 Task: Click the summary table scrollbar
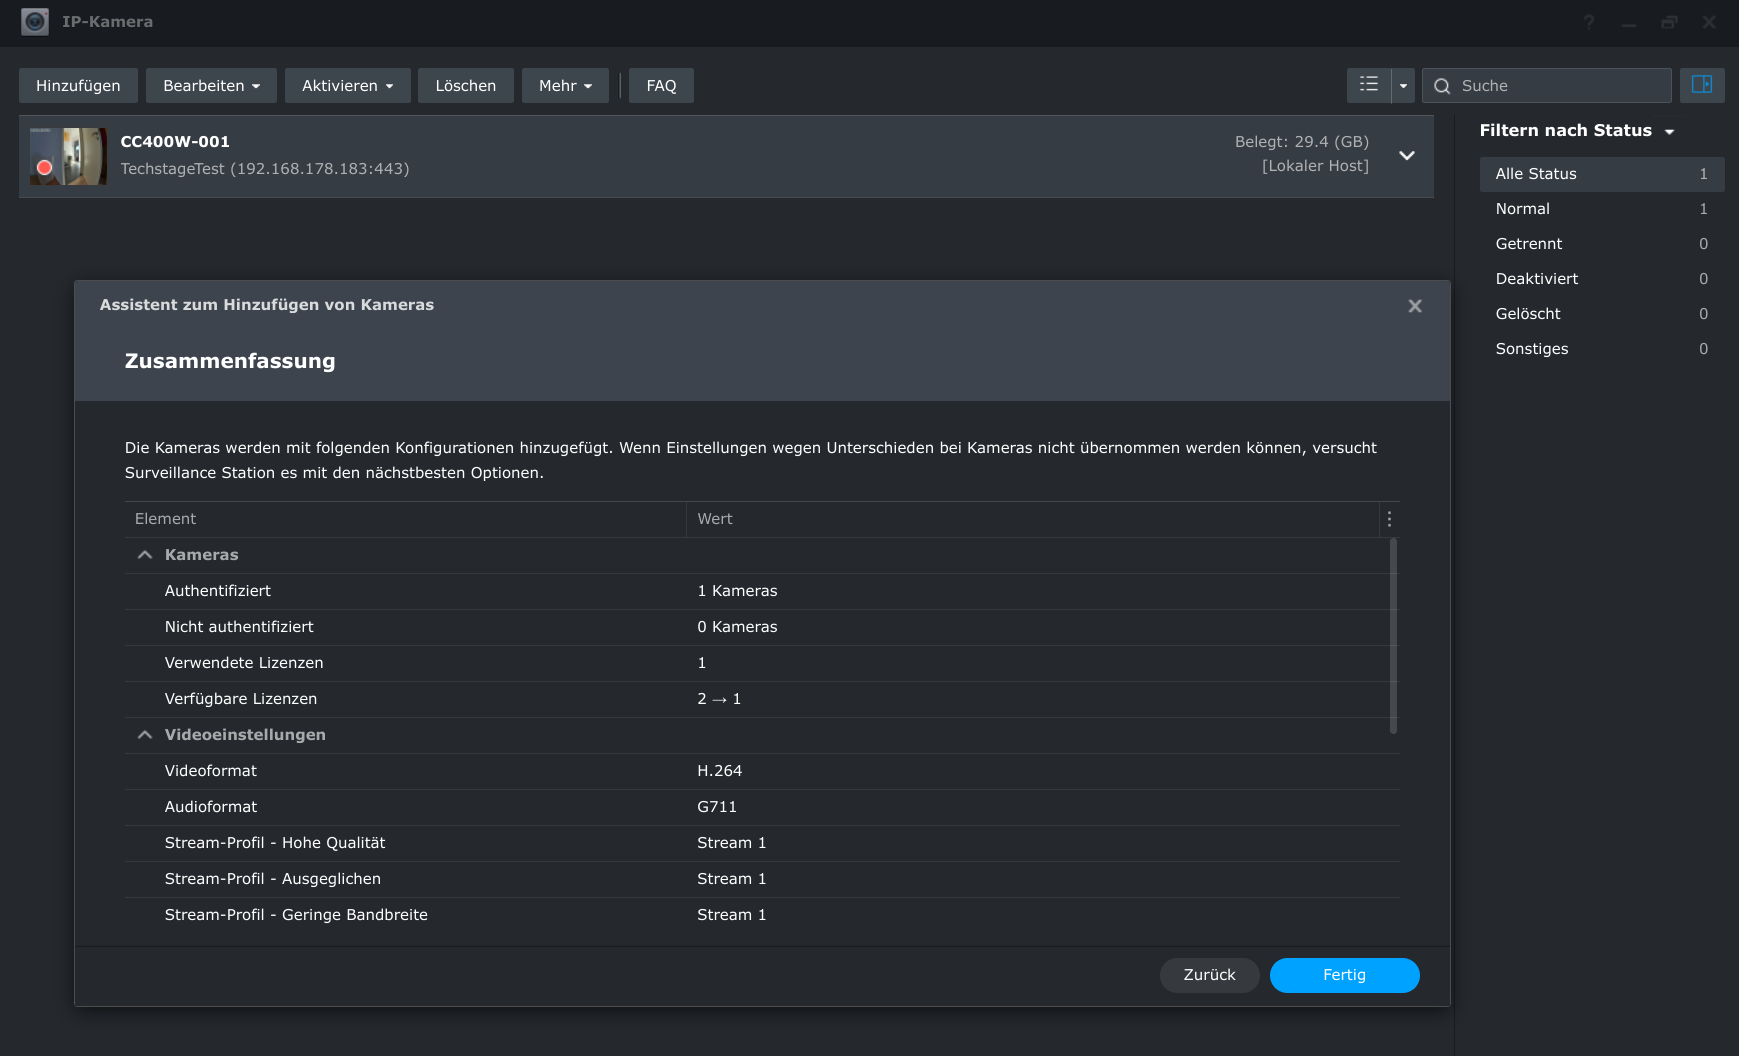click(x=1393, y=636)
